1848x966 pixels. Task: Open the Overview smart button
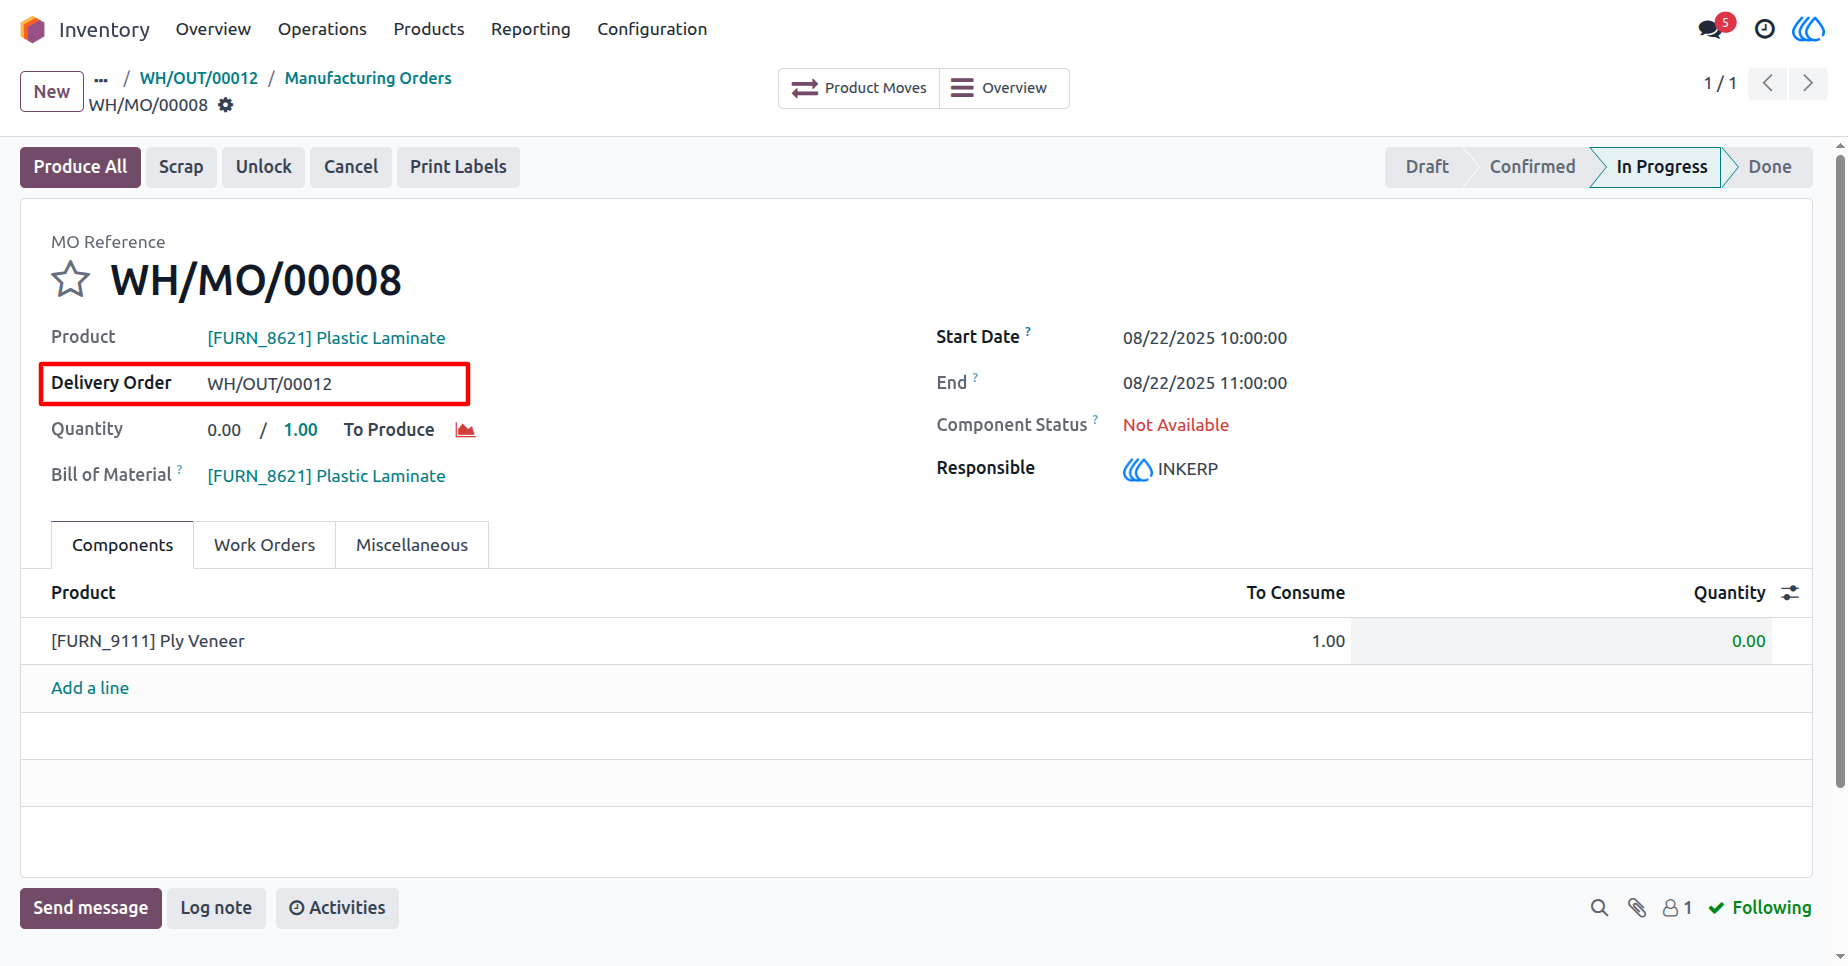pos(1004,88)
